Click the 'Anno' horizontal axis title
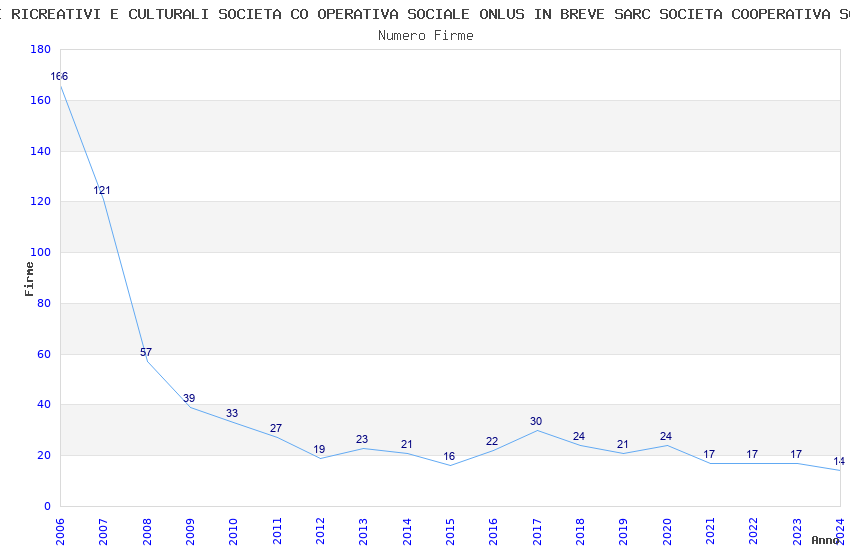Viewport: 850px width, 550px height. coord(825,540)
